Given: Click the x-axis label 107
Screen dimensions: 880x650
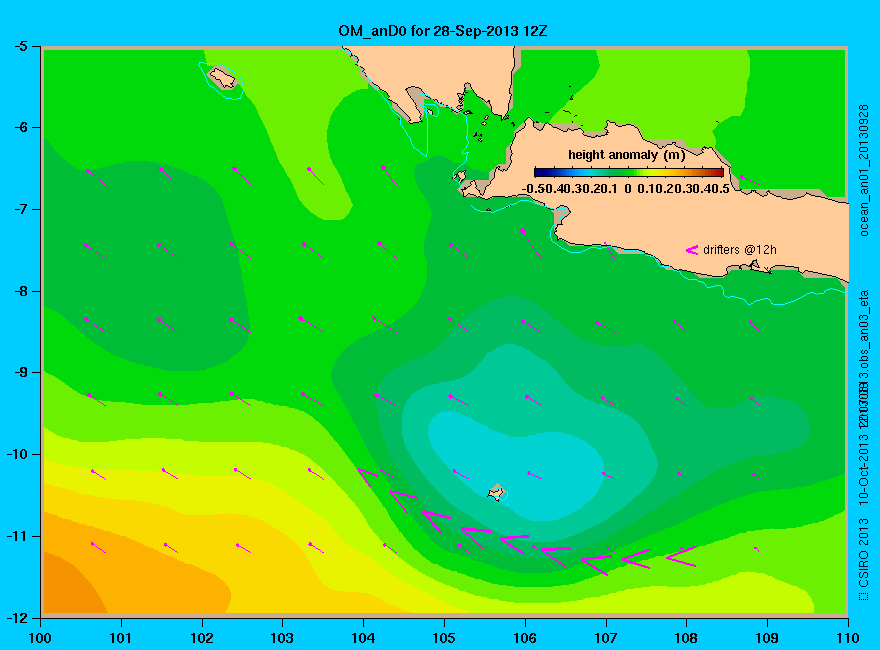Looking at the screenshot, I should (606, 638).
